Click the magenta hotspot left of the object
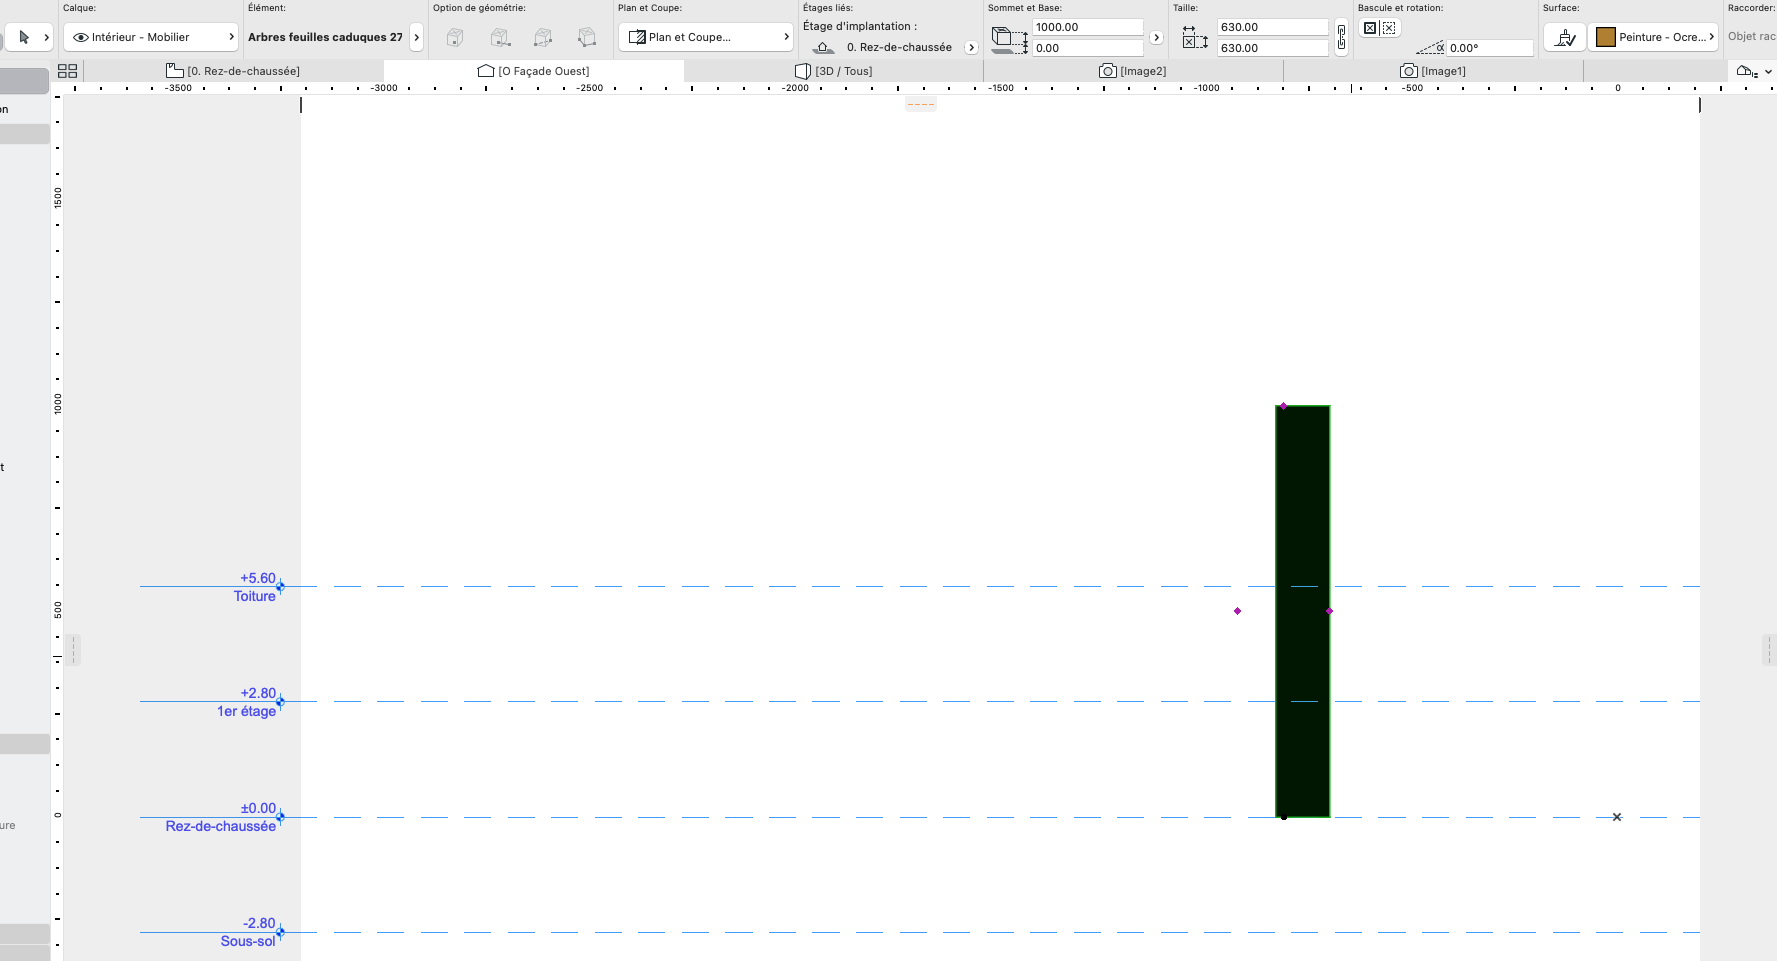The height and width of the screenshot is (961, 1777). coord(1237,611)
